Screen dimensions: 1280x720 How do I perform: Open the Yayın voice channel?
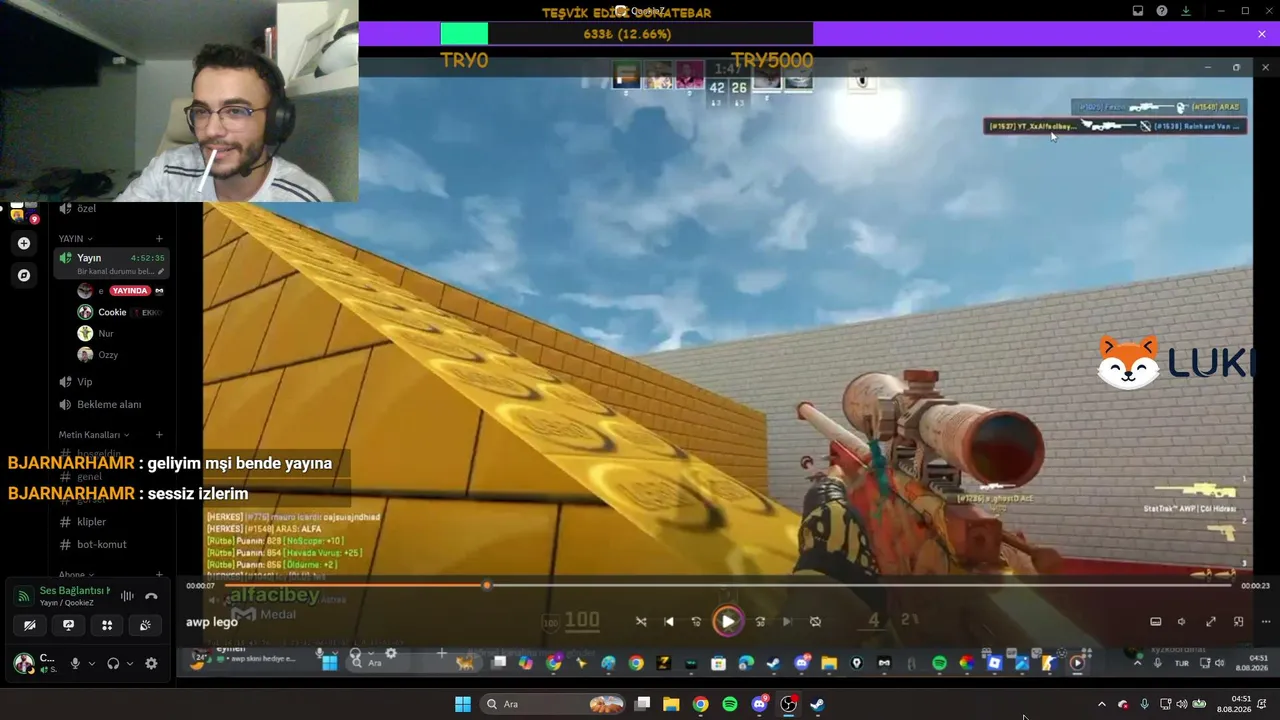pyautogui.click(x=111, y=263)
